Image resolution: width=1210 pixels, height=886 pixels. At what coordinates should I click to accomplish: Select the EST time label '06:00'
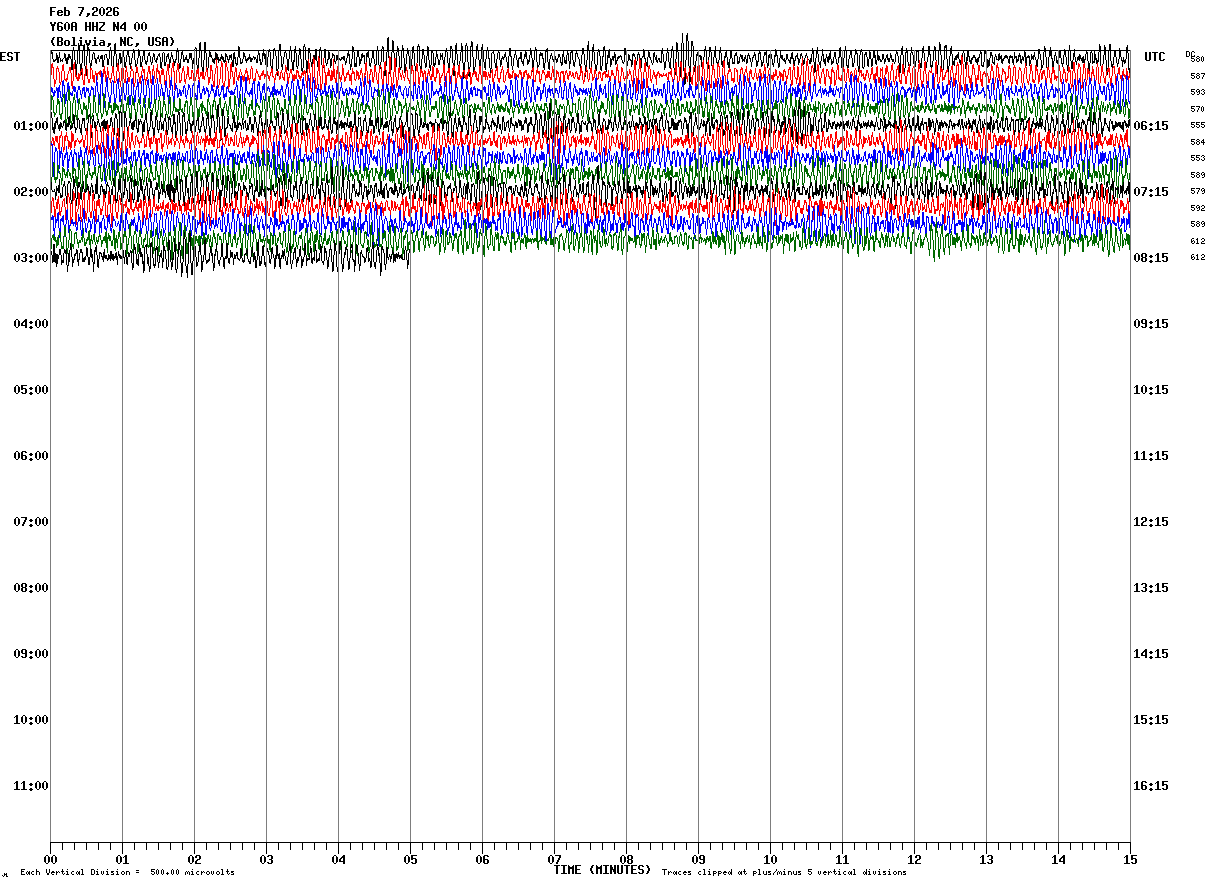[31, 456]
